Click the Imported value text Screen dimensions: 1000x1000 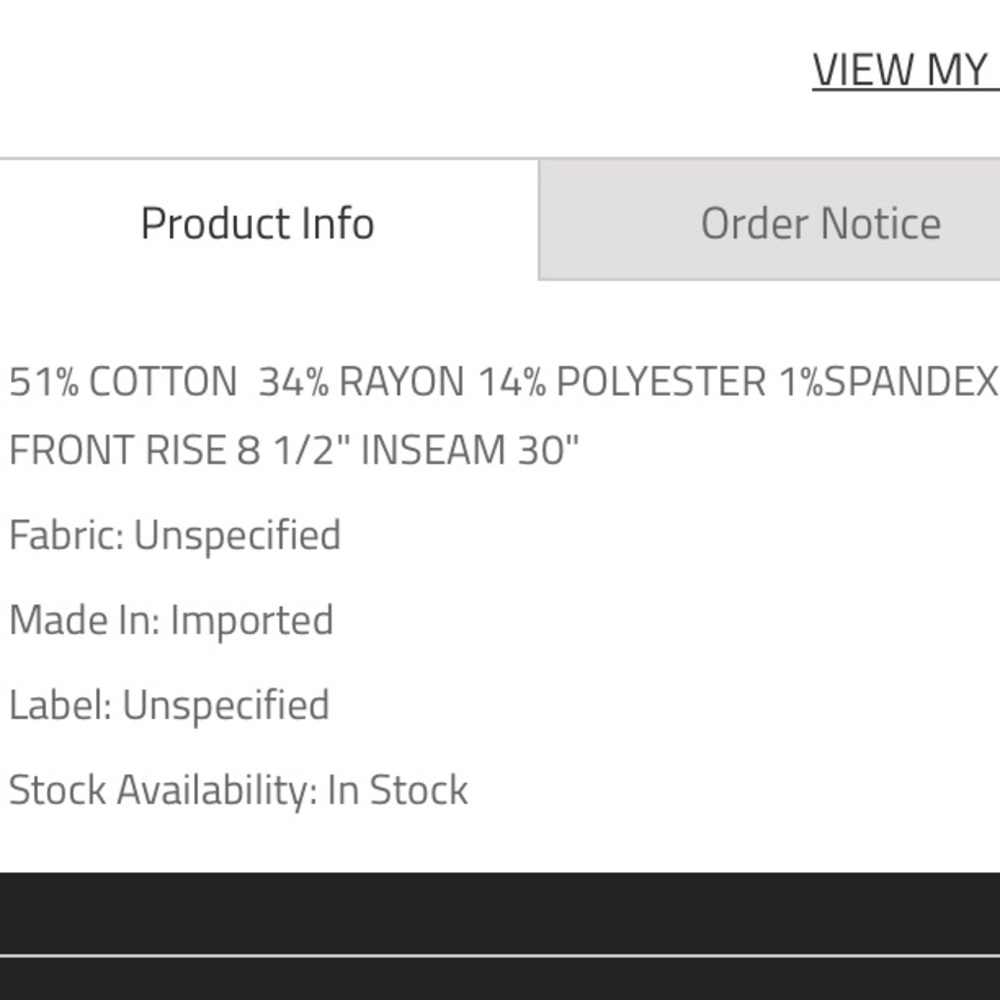click(252, 620)
